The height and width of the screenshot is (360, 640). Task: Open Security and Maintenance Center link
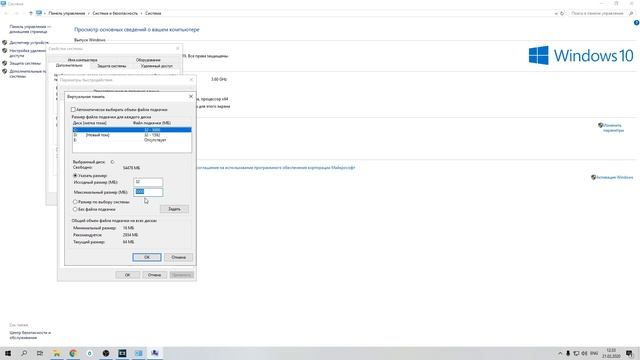click(30, 335)
